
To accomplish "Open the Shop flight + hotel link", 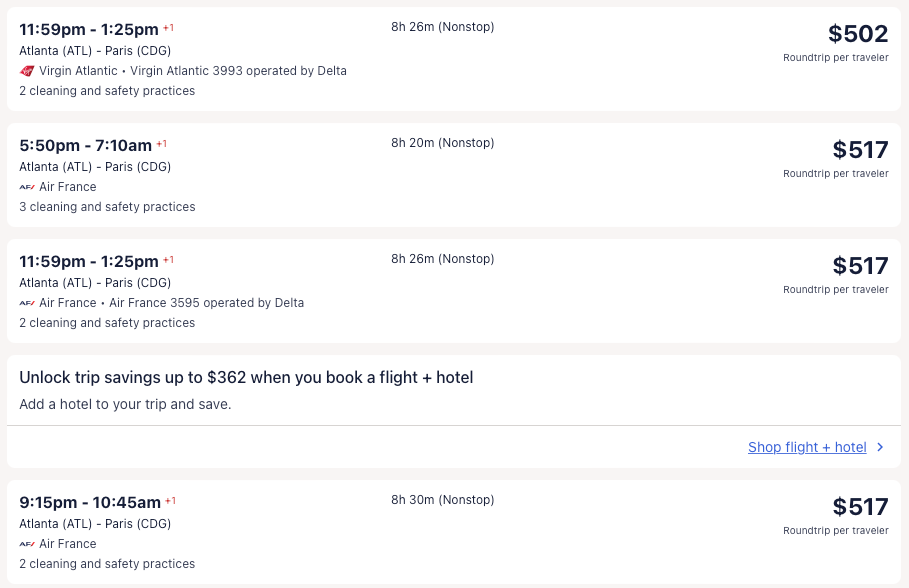I will pos(807,447).
